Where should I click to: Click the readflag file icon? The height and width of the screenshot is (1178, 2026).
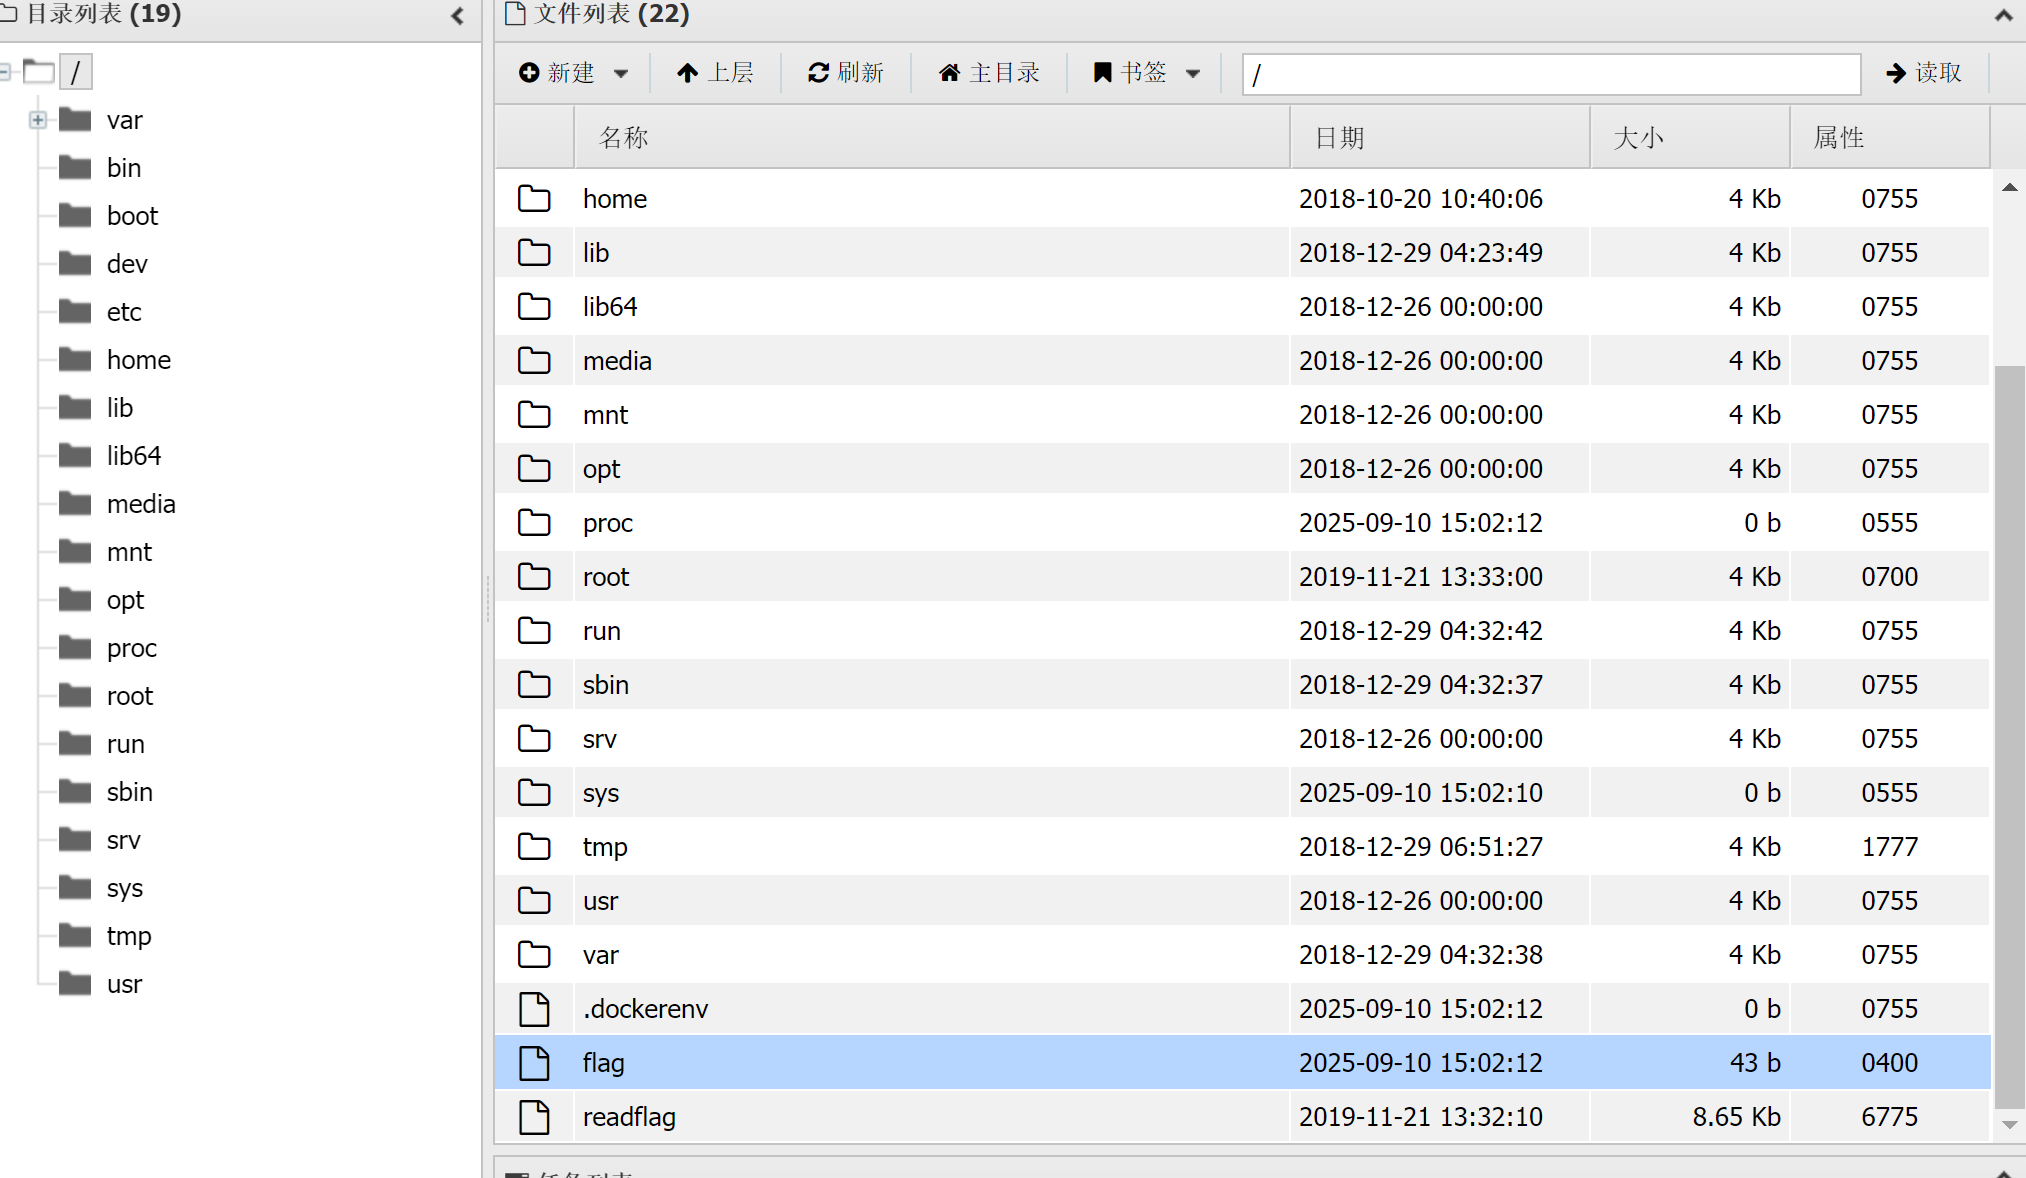(x=534, y=1117)
